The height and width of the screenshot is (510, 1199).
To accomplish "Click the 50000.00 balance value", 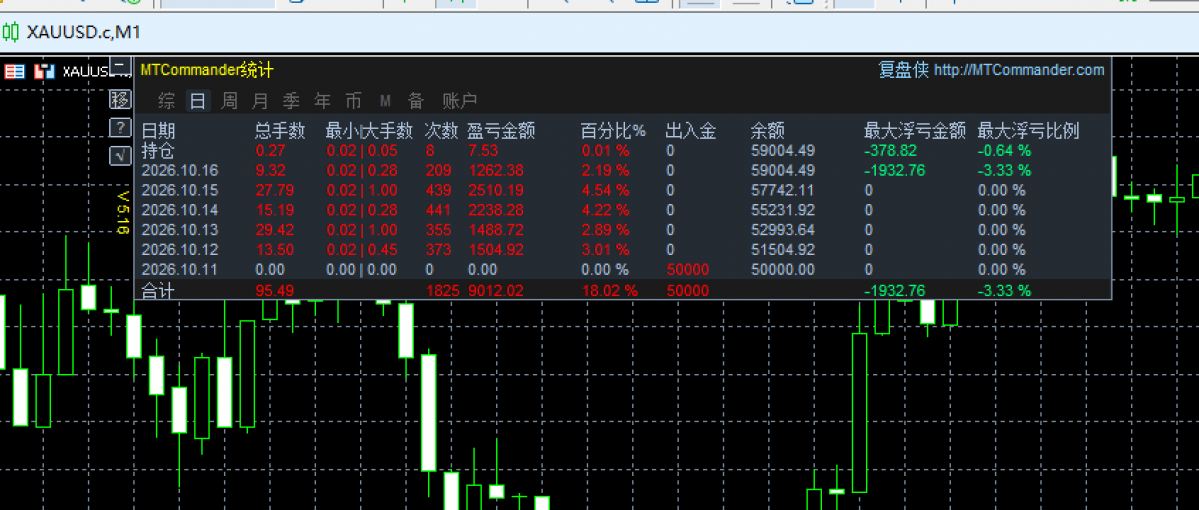I will tap(783, 269).
